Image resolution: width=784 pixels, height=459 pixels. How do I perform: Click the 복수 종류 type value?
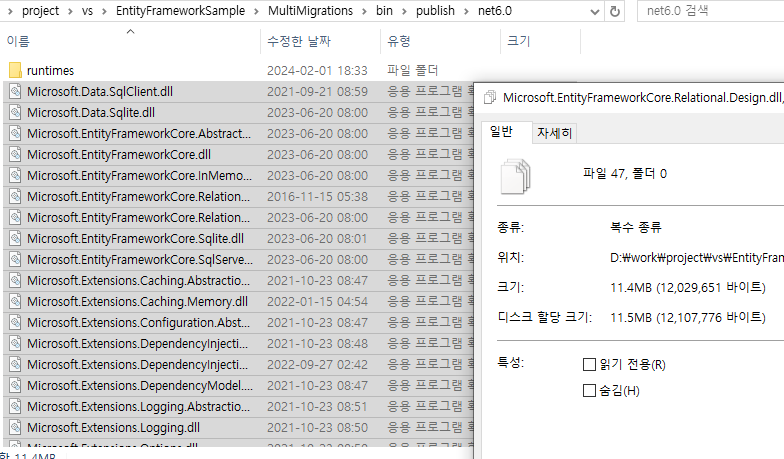point(636,228)
